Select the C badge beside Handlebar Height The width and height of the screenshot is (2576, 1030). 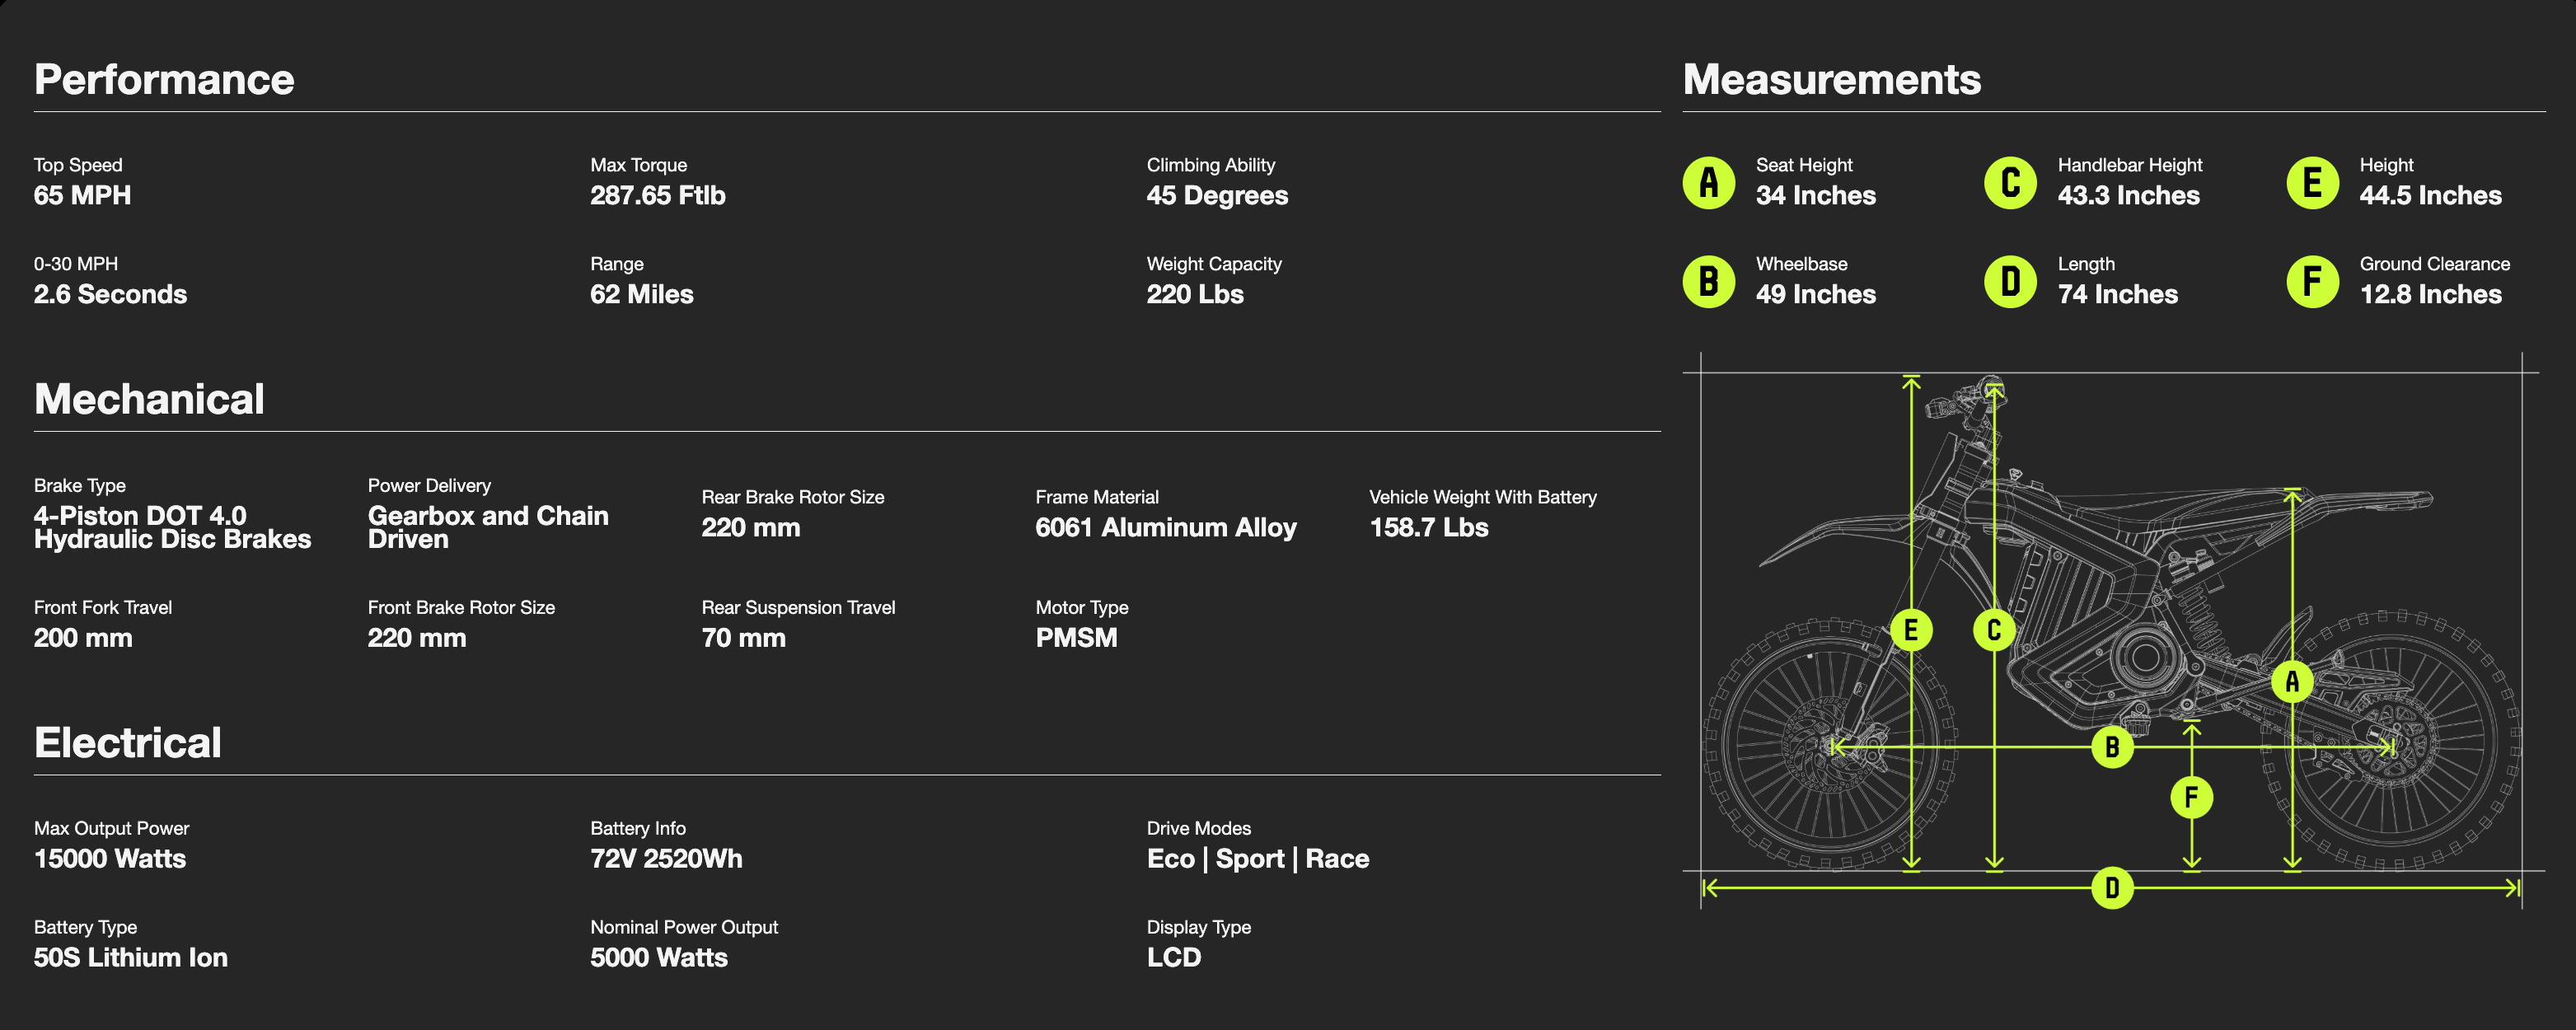2010,182
